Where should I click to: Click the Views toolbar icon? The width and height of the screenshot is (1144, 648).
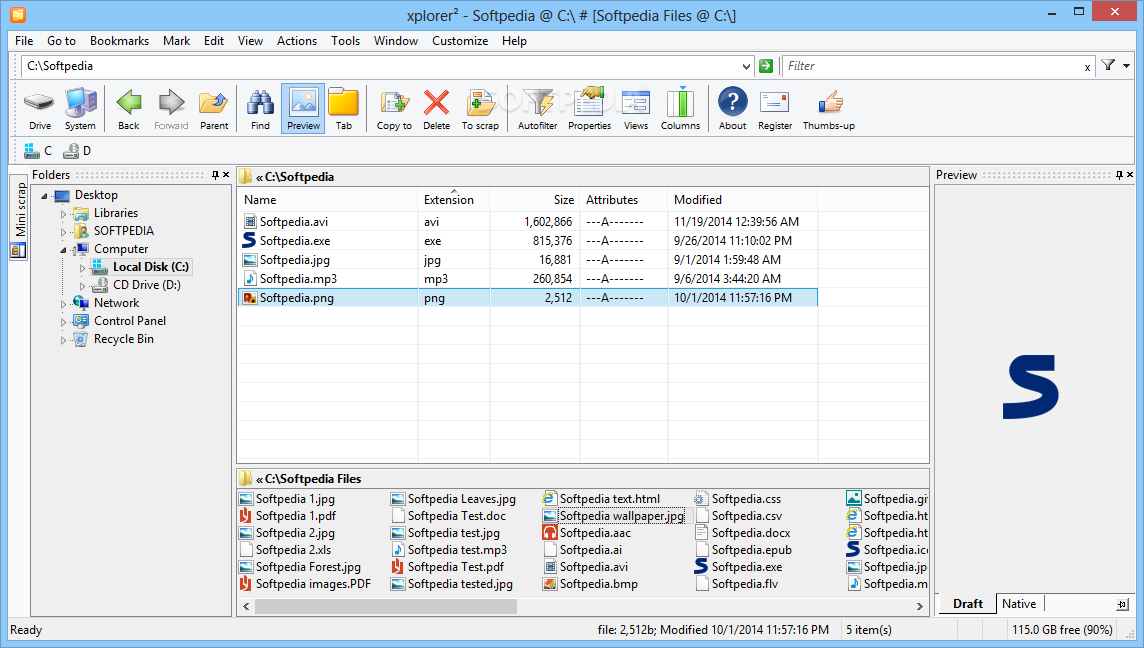(635, 109)
